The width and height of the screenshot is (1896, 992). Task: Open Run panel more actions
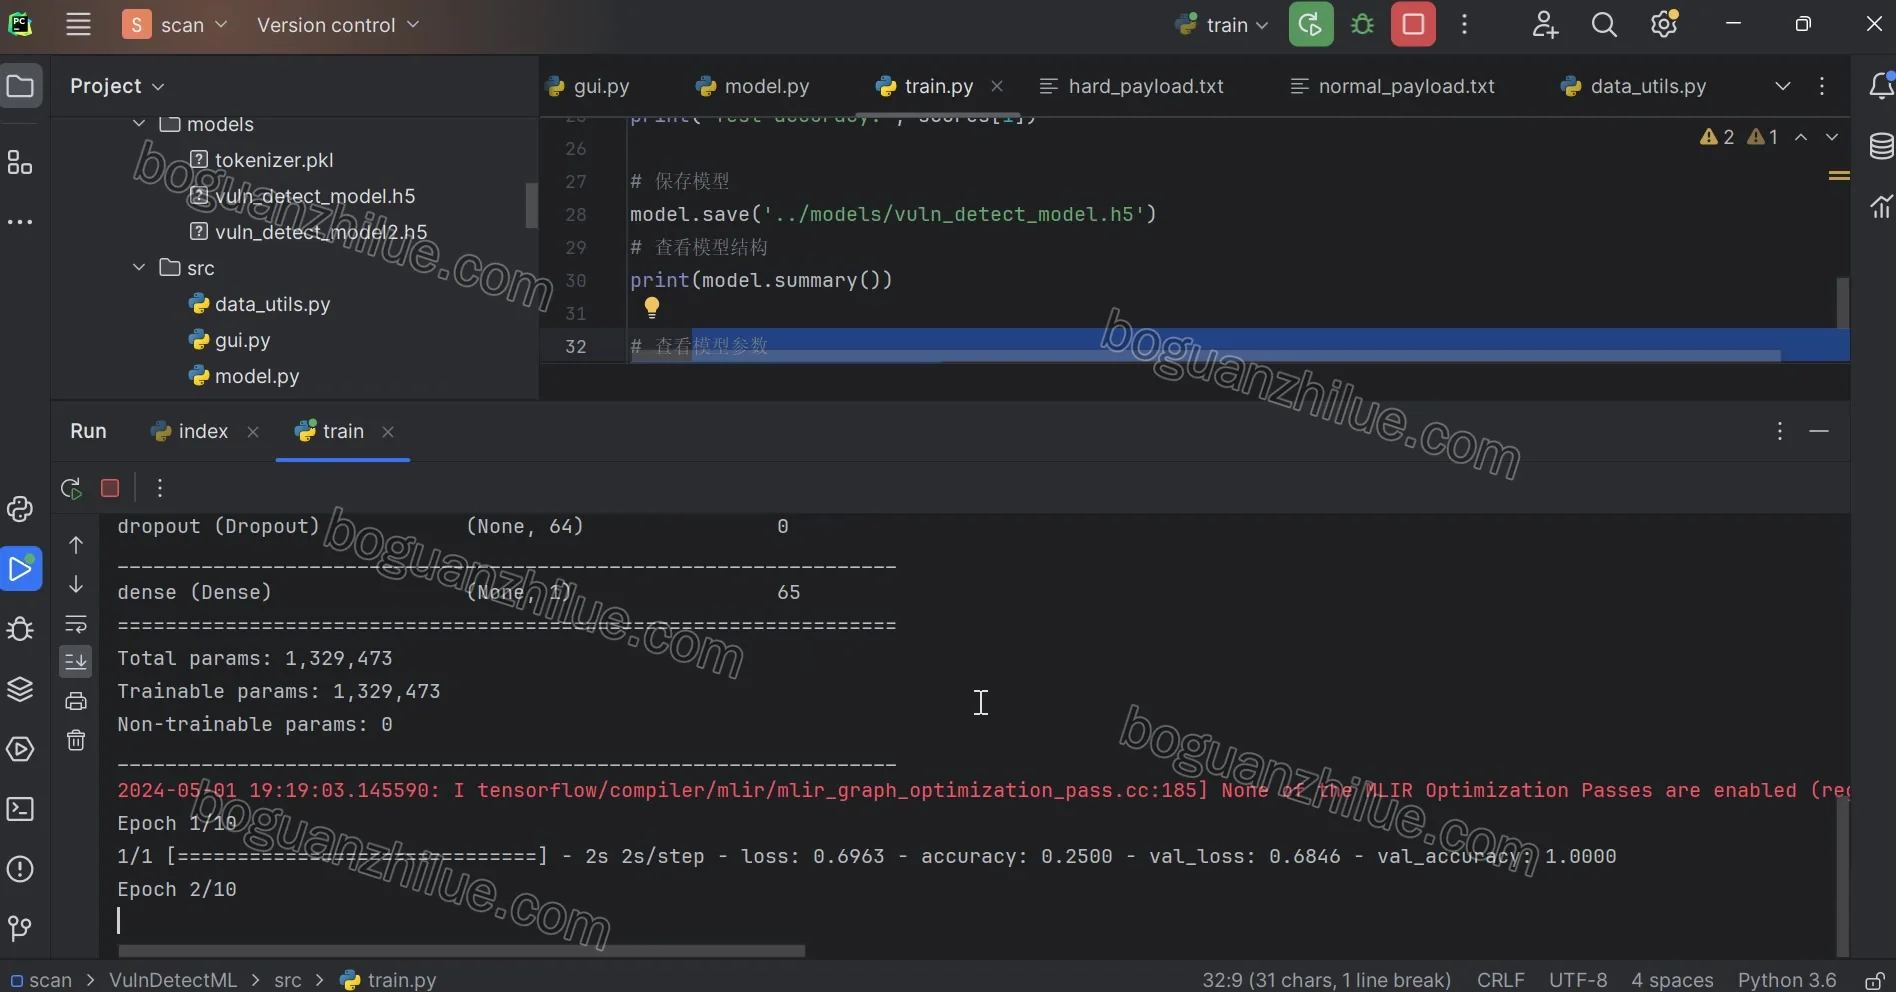pyautogui.click(x=160, y=488)
